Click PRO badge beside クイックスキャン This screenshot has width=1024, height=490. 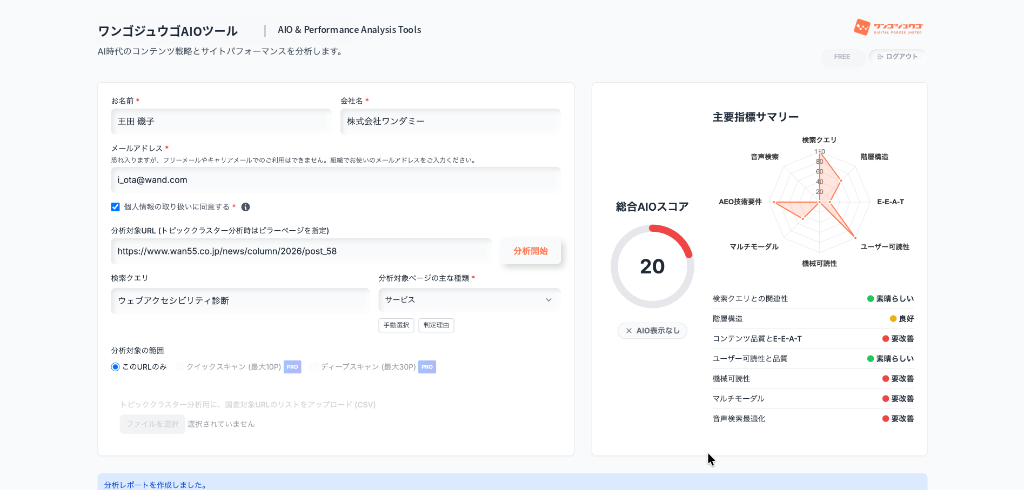[x=293, y=367]
